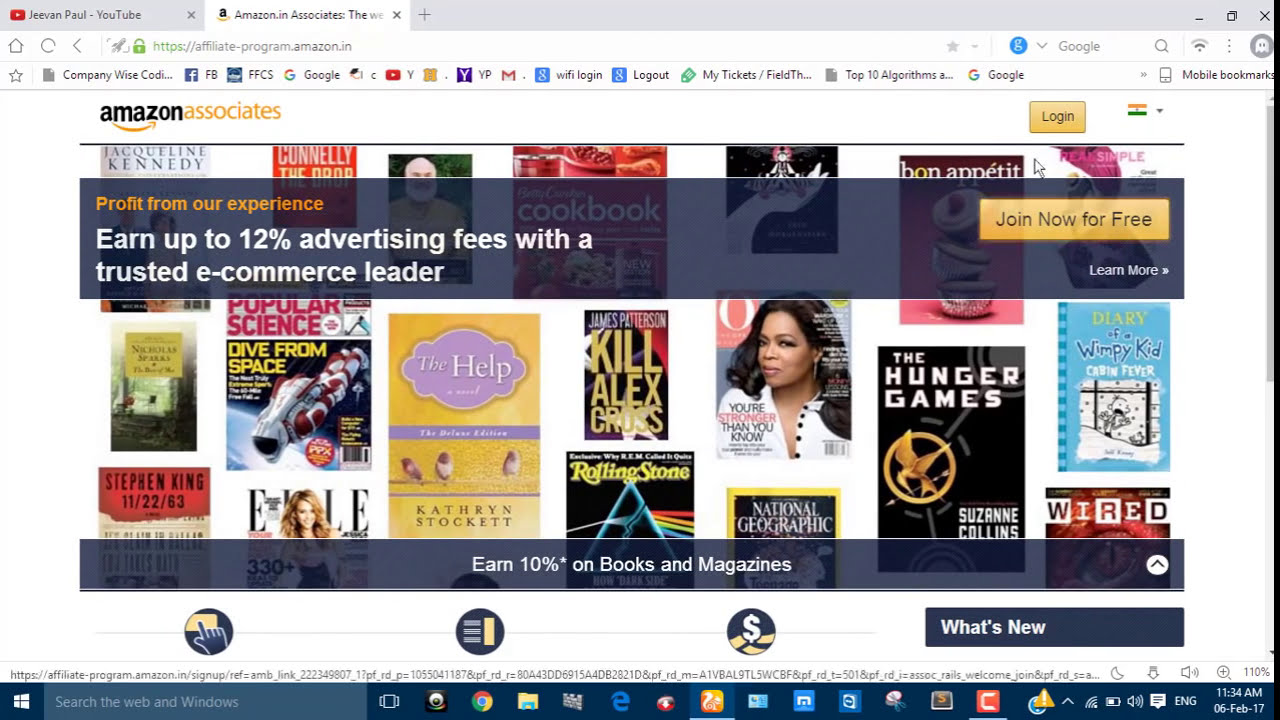Close the Jeevan Paul YouTube tab
Screen dimensions: 1280x720
pos(191,15)
